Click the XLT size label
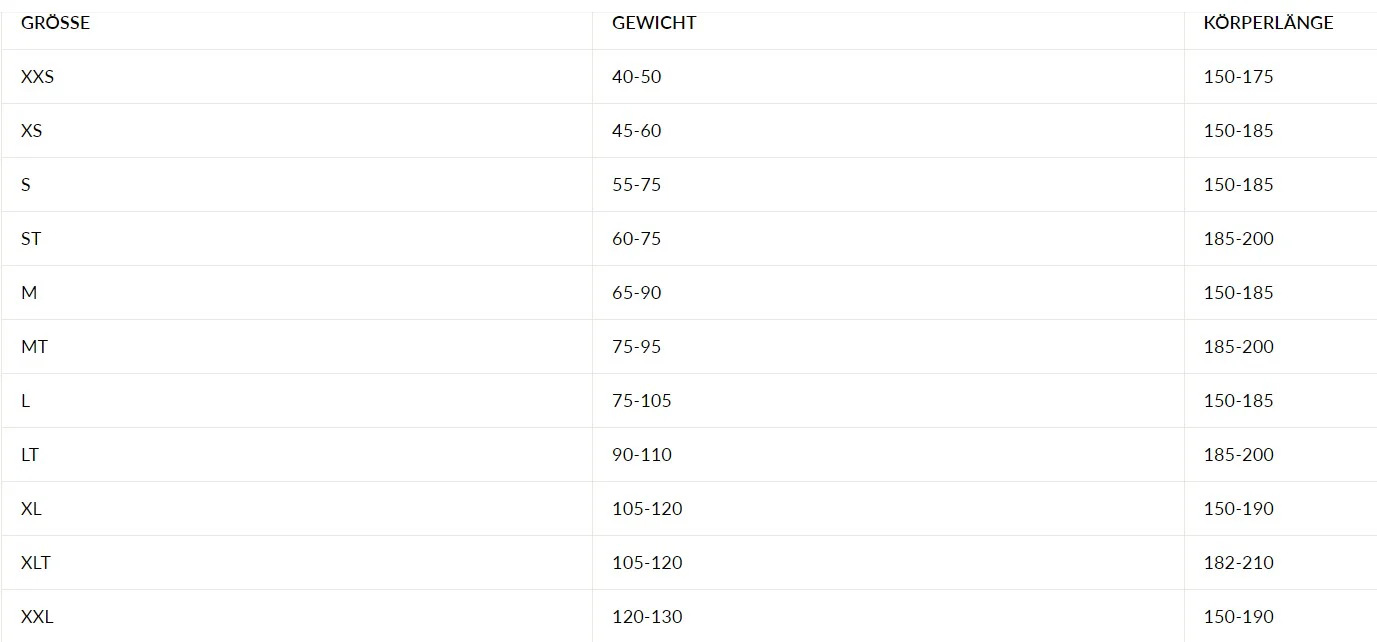The image size is (1377, 642). pos(36,563)
